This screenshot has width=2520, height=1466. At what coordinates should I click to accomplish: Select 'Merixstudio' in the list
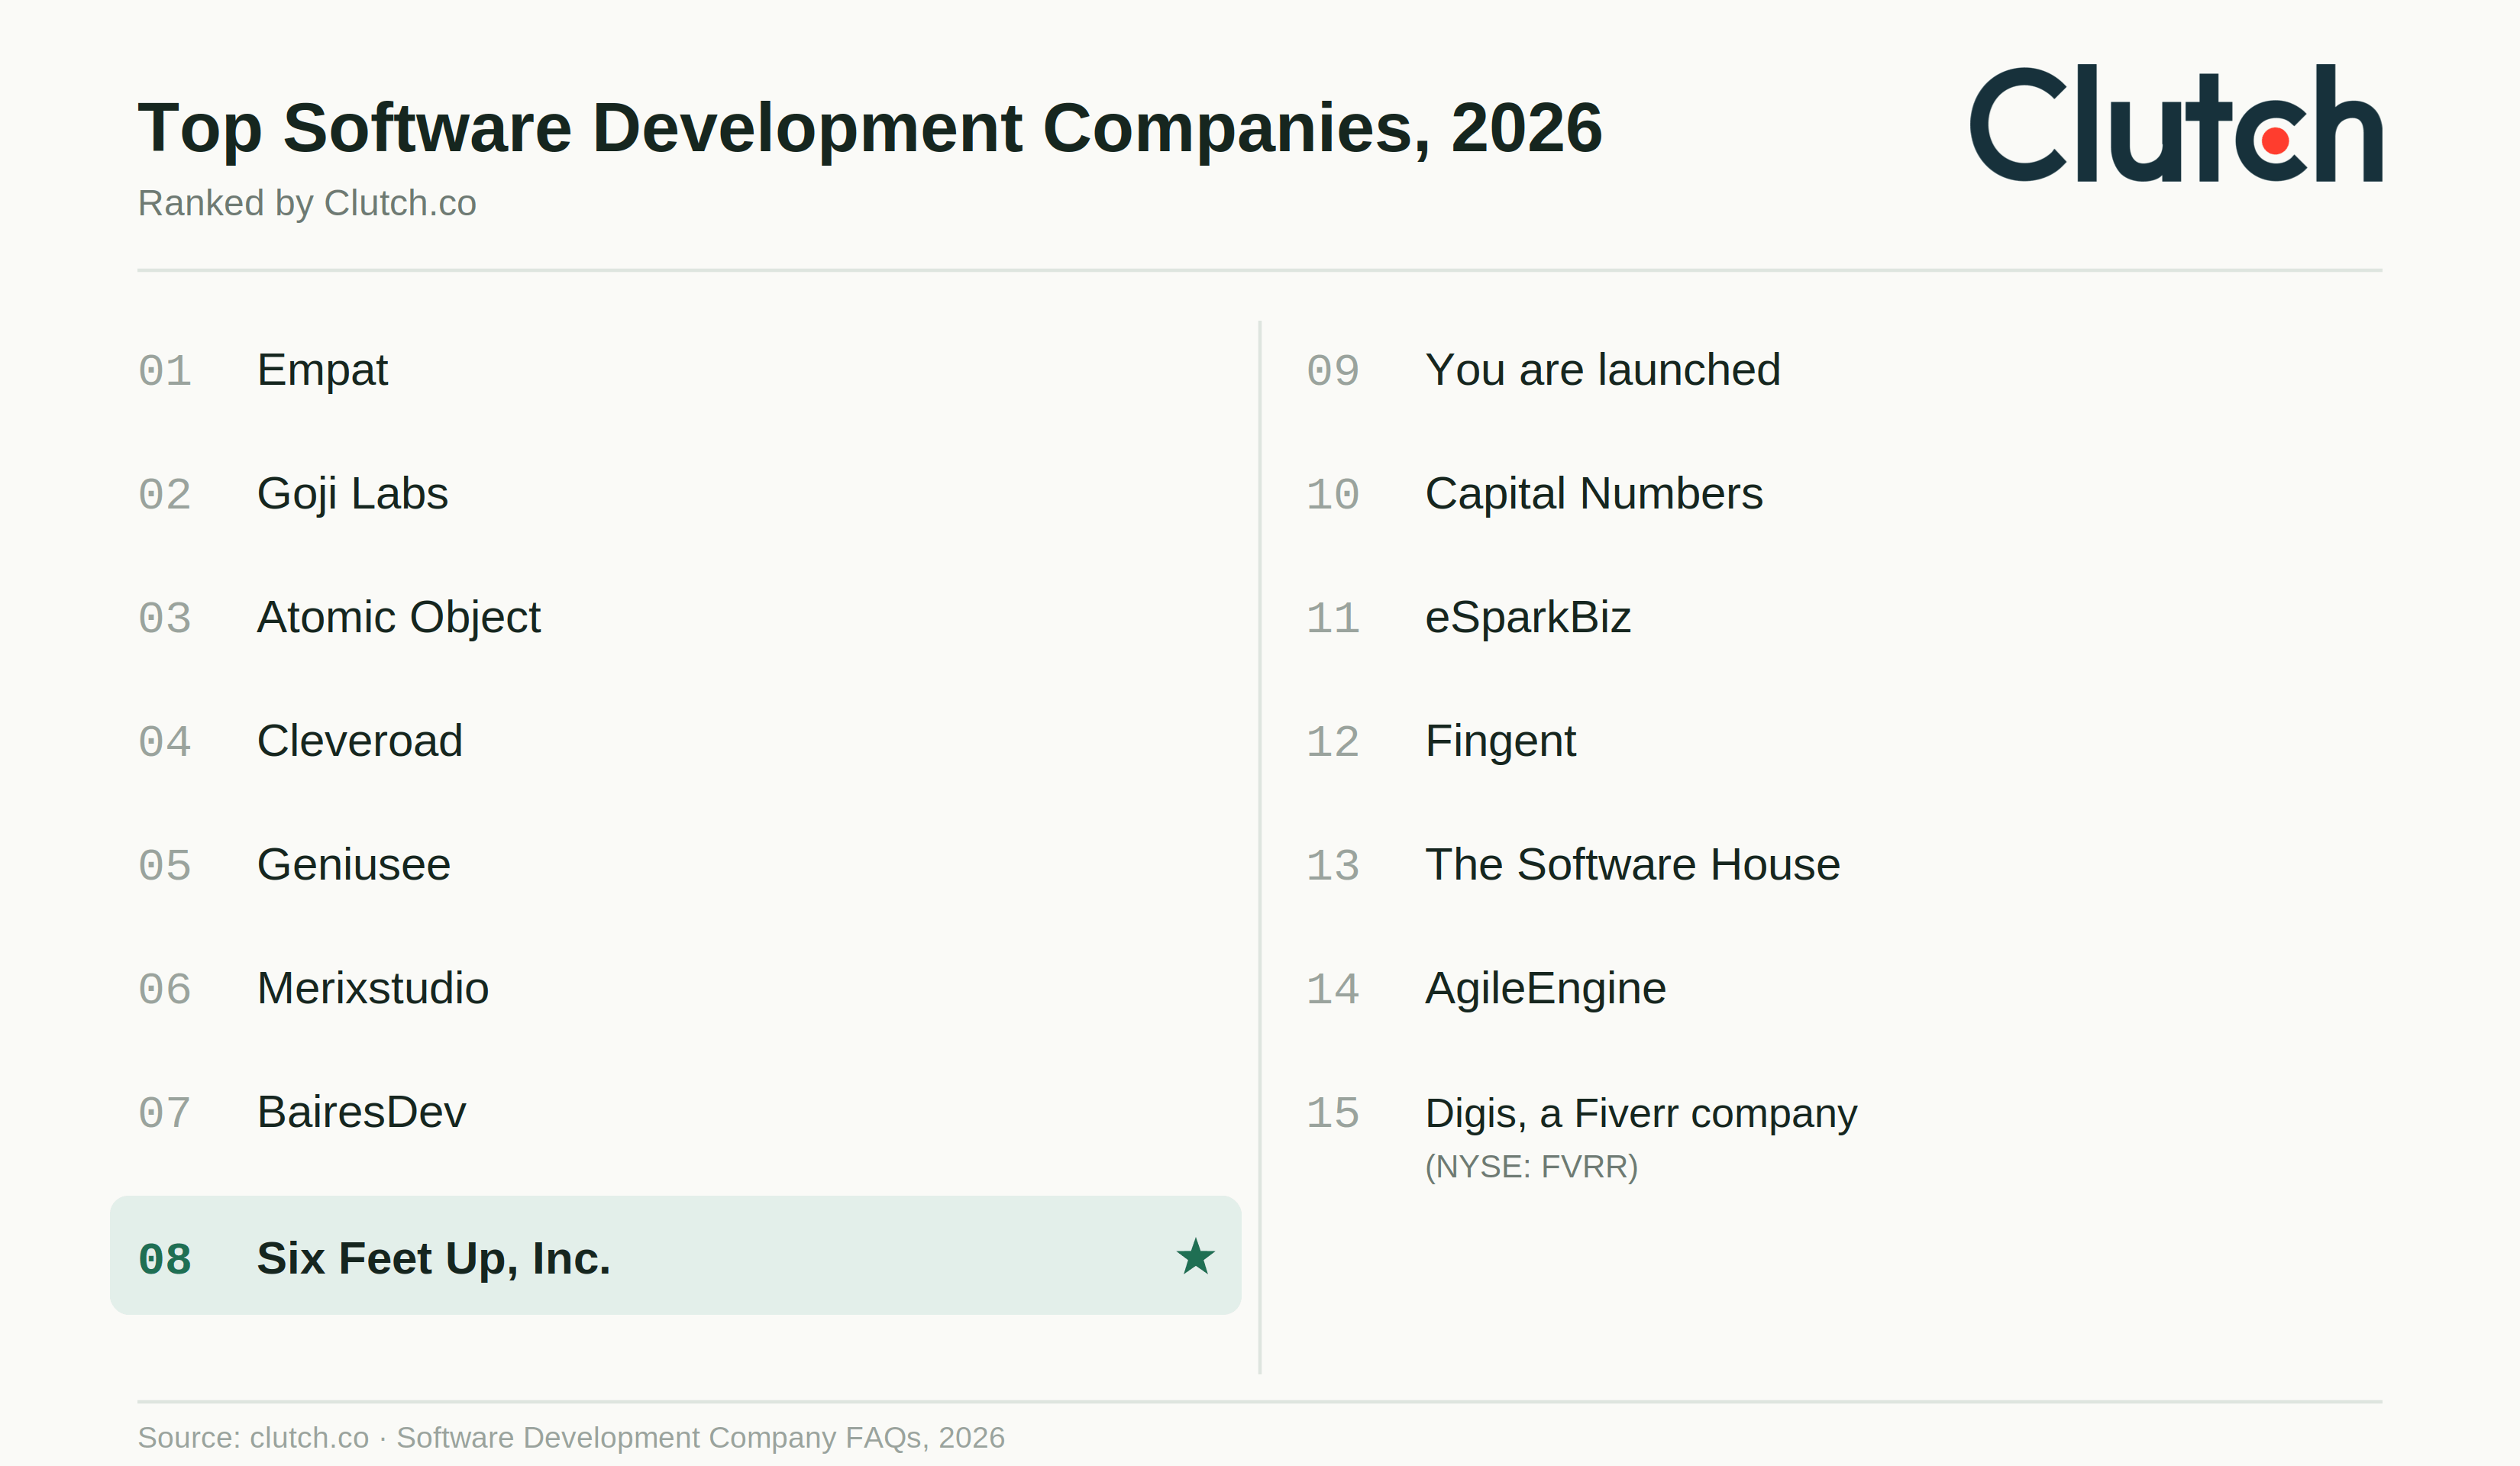coord(373,989)
